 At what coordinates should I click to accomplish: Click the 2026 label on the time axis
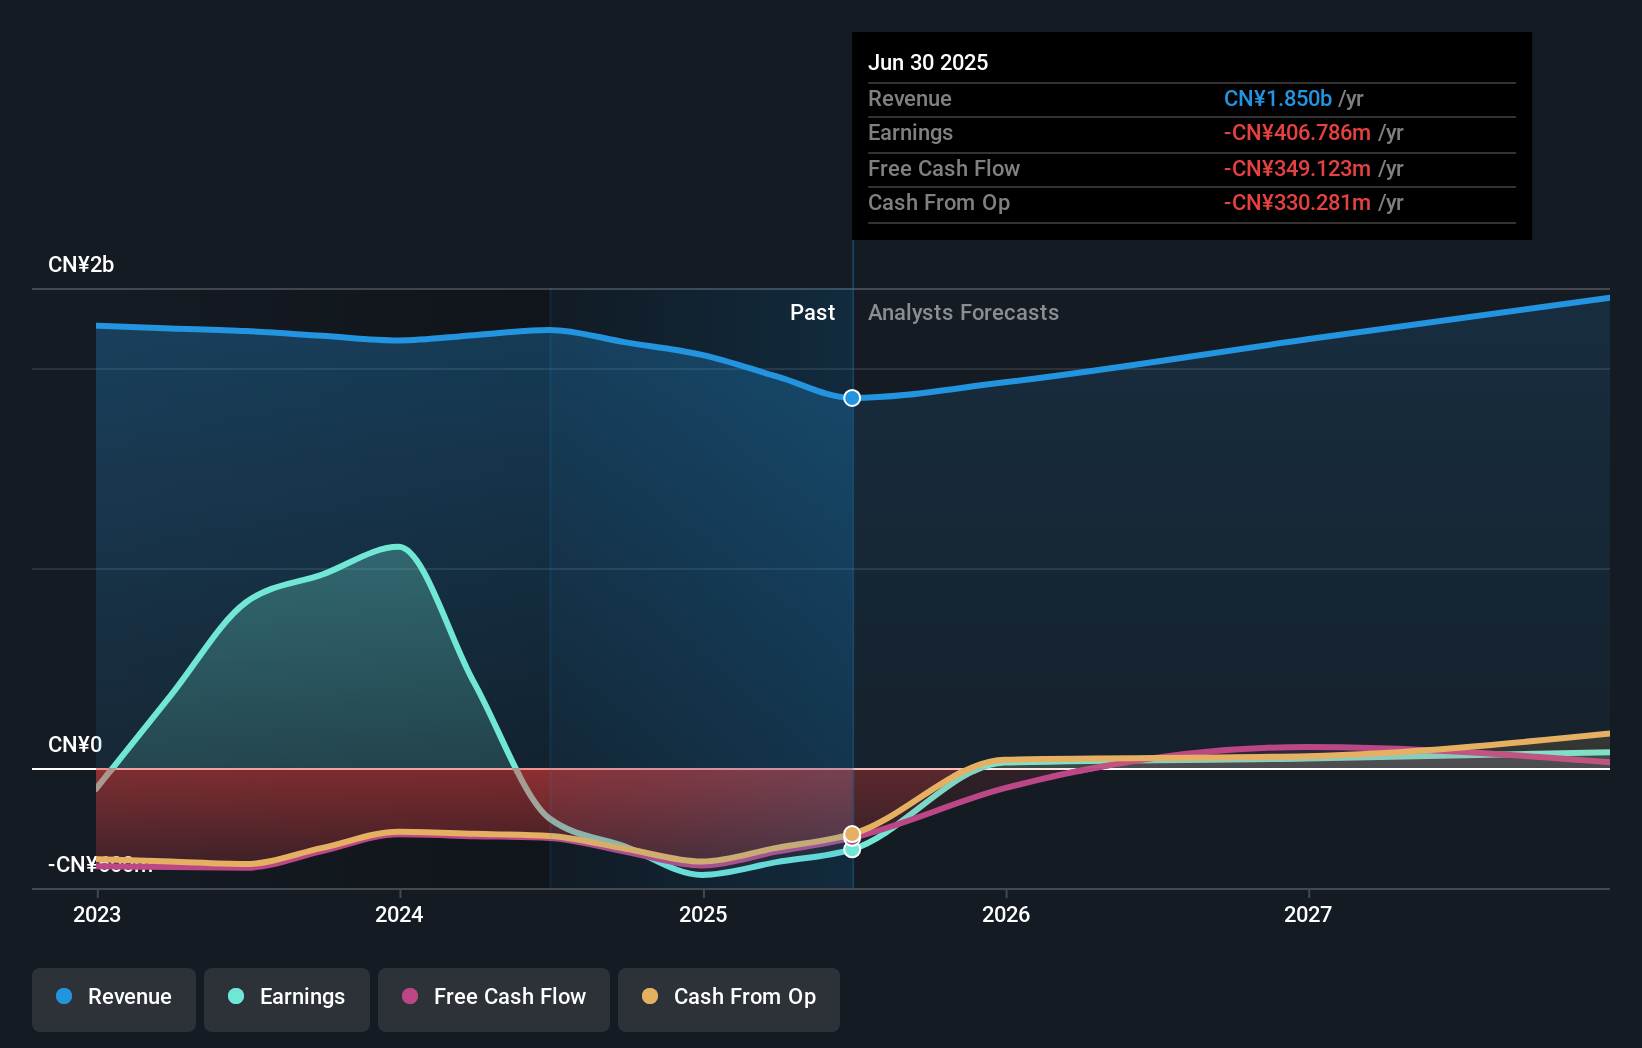point(1007,914)
